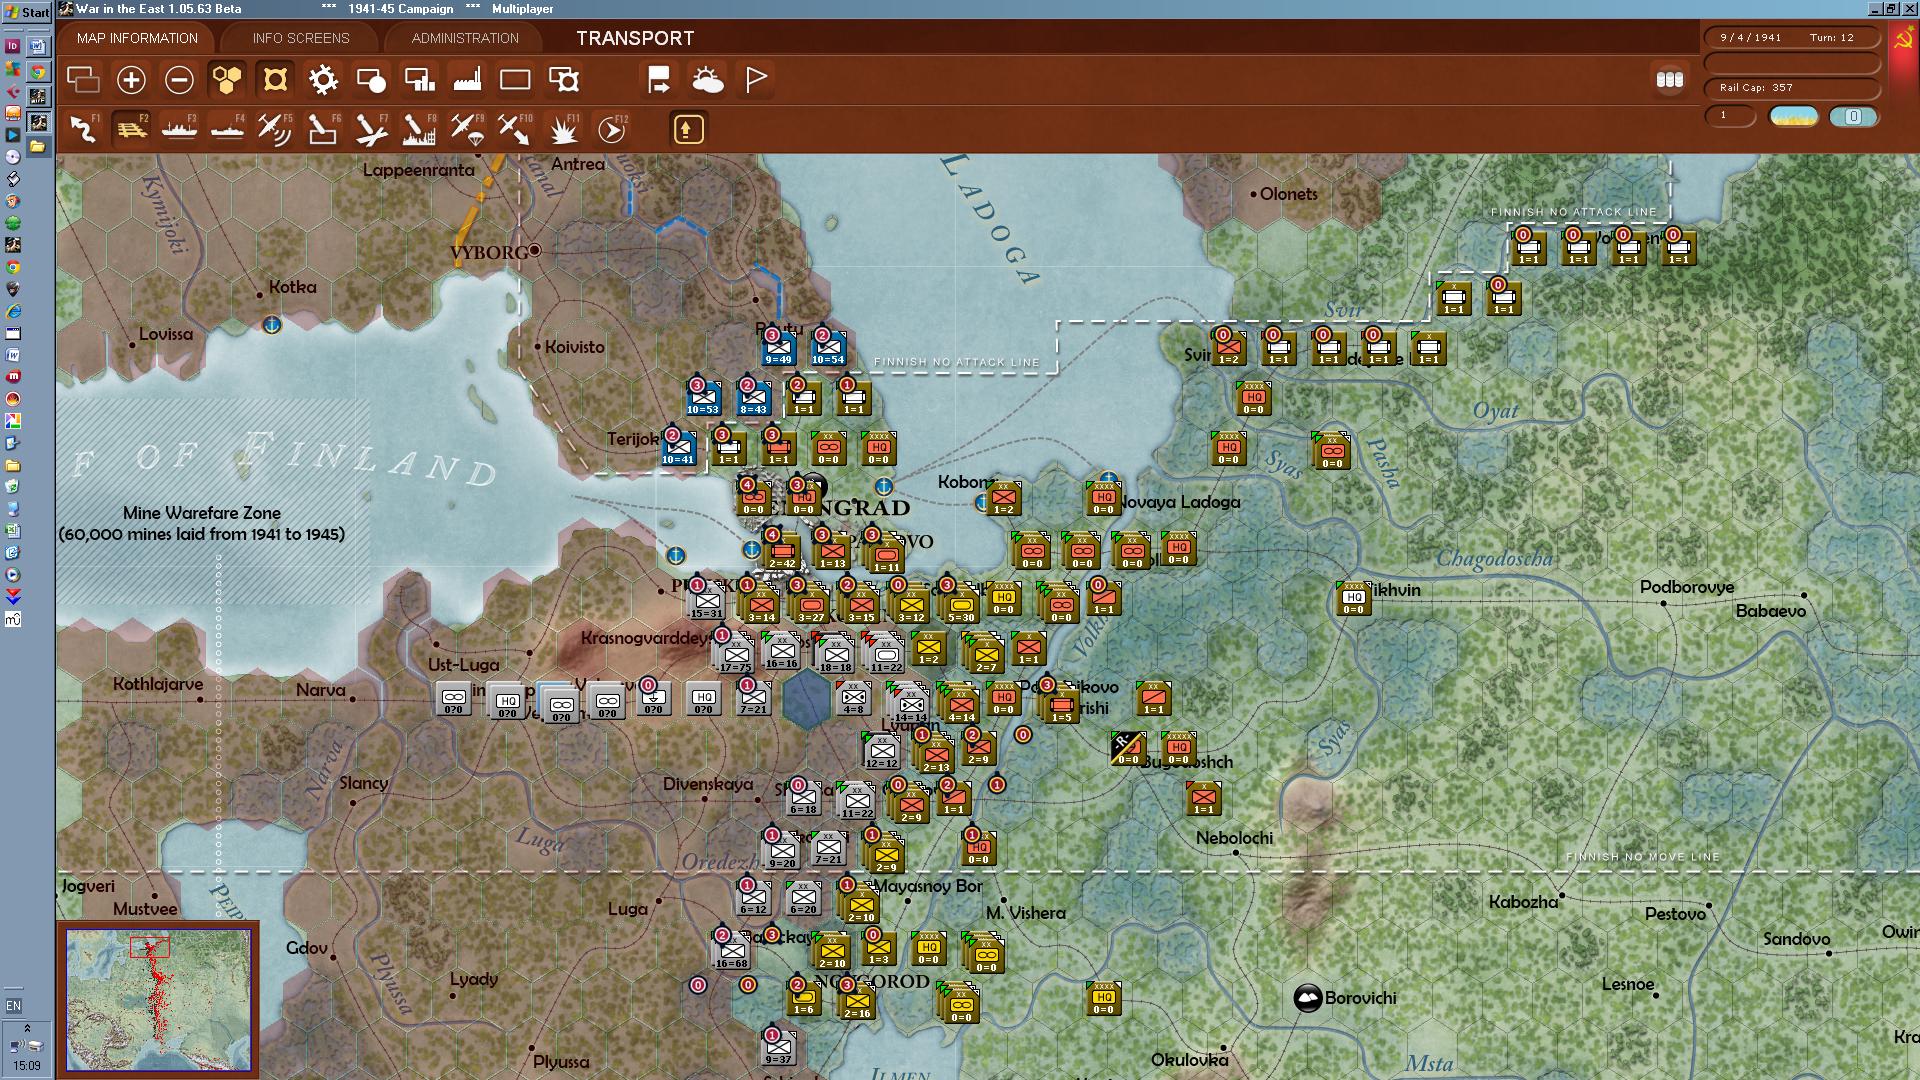Select the German unit 17=75

[x=735, y=655]
